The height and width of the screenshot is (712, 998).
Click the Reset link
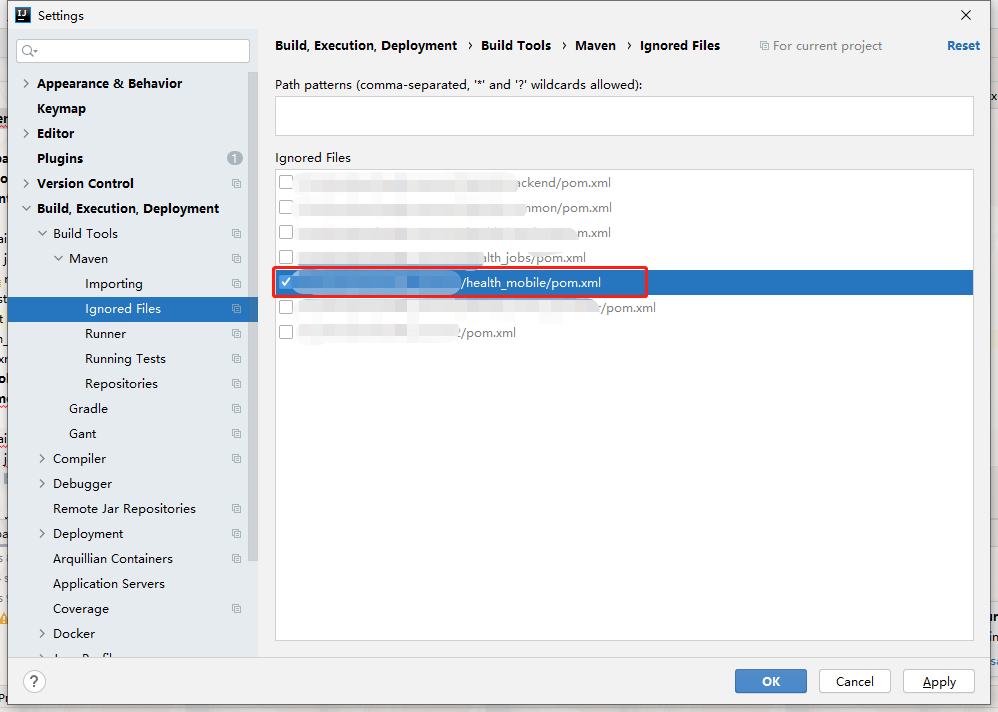[x=963, y=46]
